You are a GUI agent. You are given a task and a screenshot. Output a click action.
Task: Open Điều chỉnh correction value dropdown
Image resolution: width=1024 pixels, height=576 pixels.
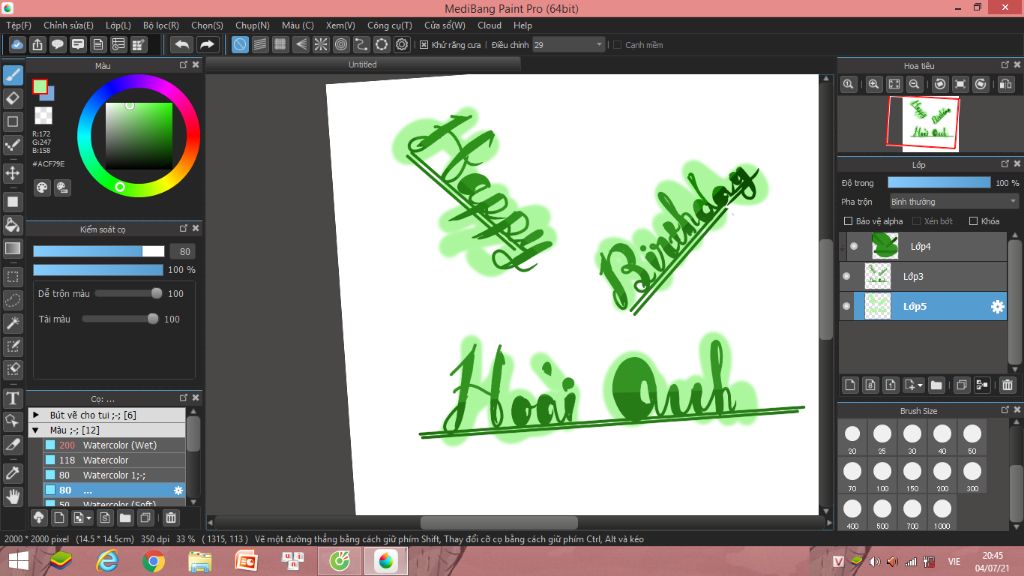[x=568, y=44]
